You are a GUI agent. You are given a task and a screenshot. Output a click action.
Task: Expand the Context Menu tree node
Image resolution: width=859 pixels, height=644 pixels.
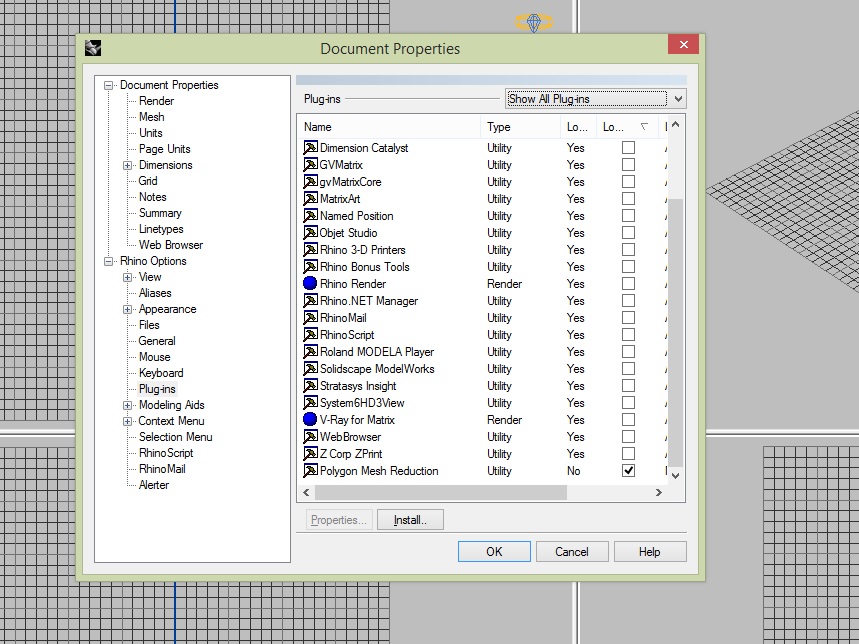pyautogui.click(x=127, y=421)
